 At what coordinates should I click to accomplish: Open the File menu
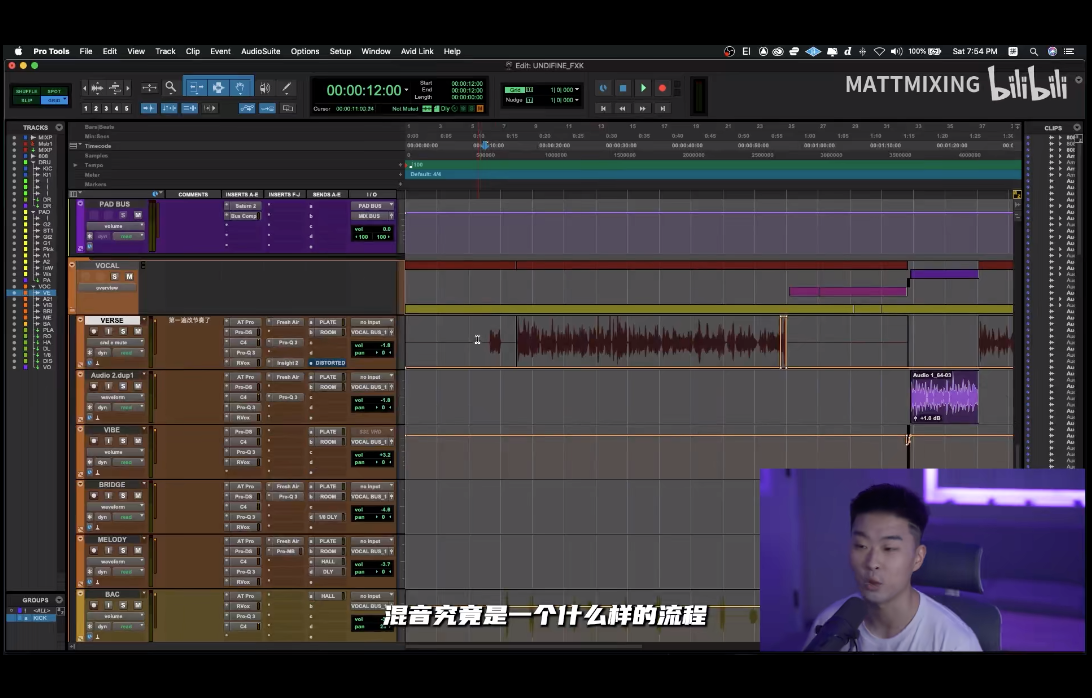click(x=86, y=52)
